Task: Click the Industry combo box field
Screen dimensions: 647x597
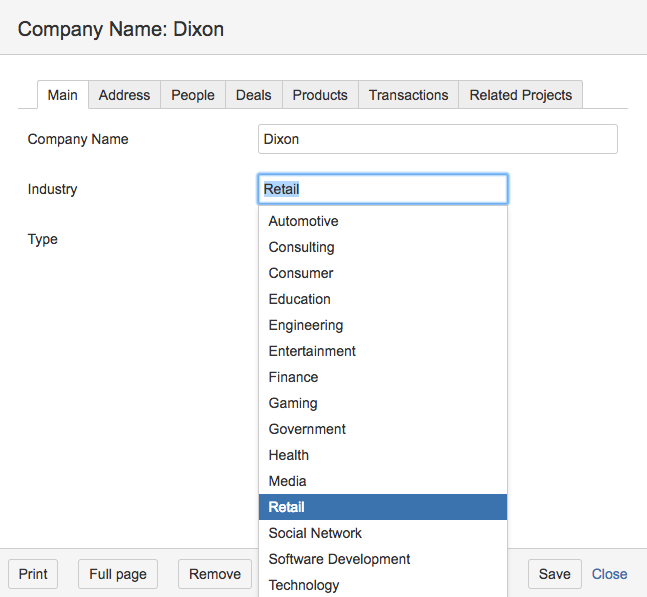Action: 382,189
